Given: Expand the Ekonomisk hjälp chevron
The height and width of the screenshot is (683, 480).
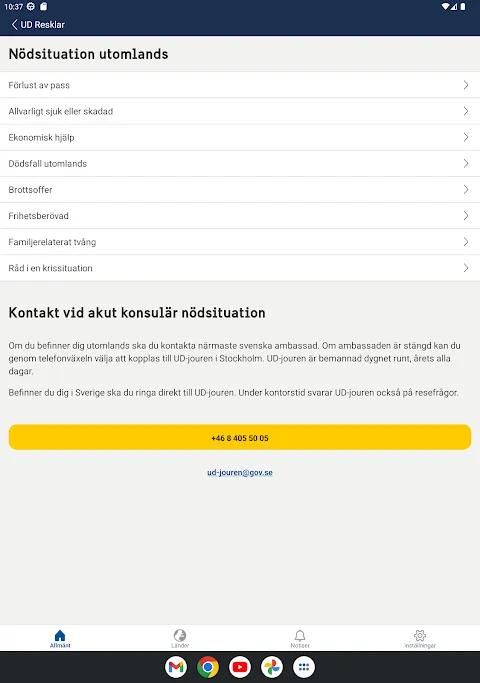Looking at the screenshot, I should [x=466, y=137].
